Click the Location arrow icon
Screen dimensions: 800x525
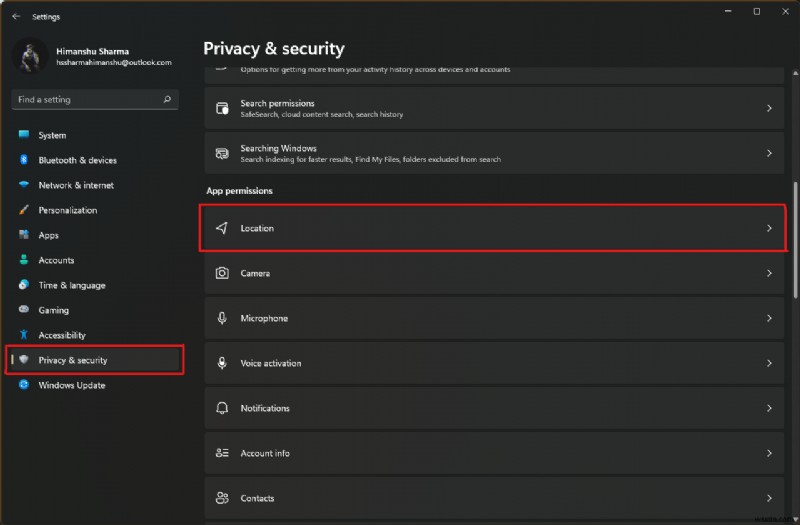[222, 228]
